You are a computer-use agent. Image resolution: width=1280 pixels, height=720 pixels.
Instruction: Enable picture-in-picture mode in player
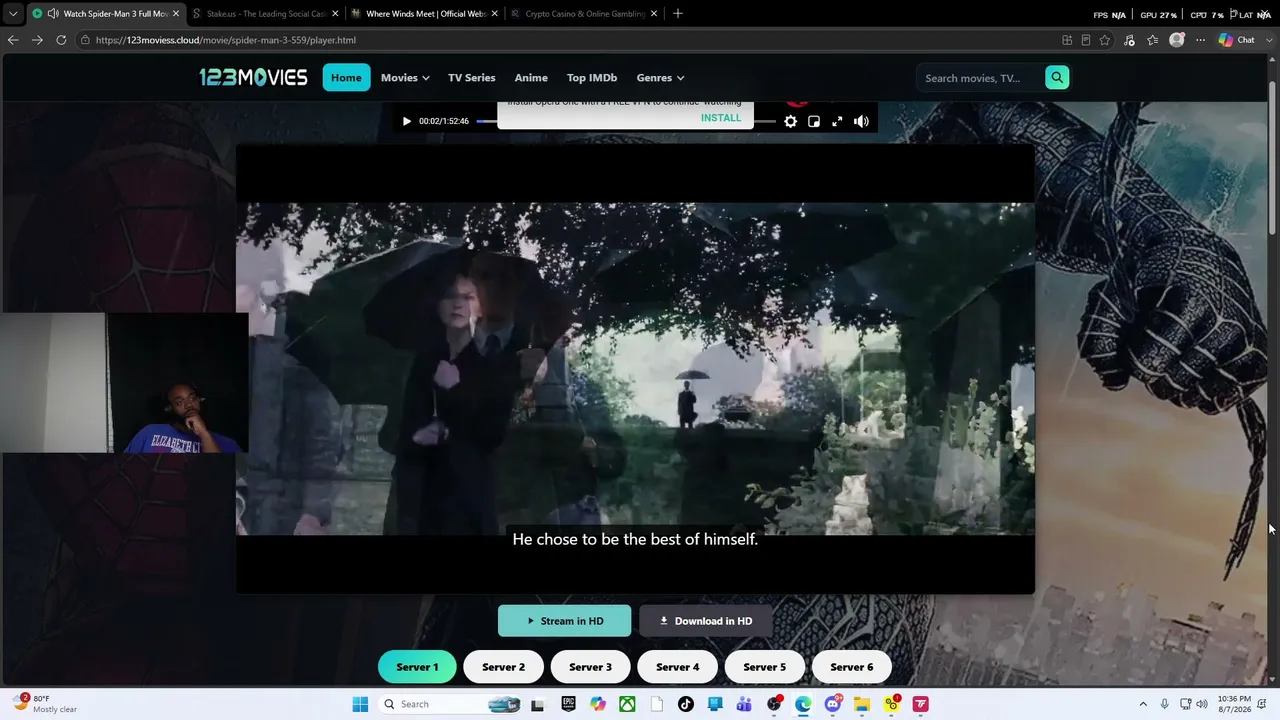pyautogui.click(x=814, y=121)
